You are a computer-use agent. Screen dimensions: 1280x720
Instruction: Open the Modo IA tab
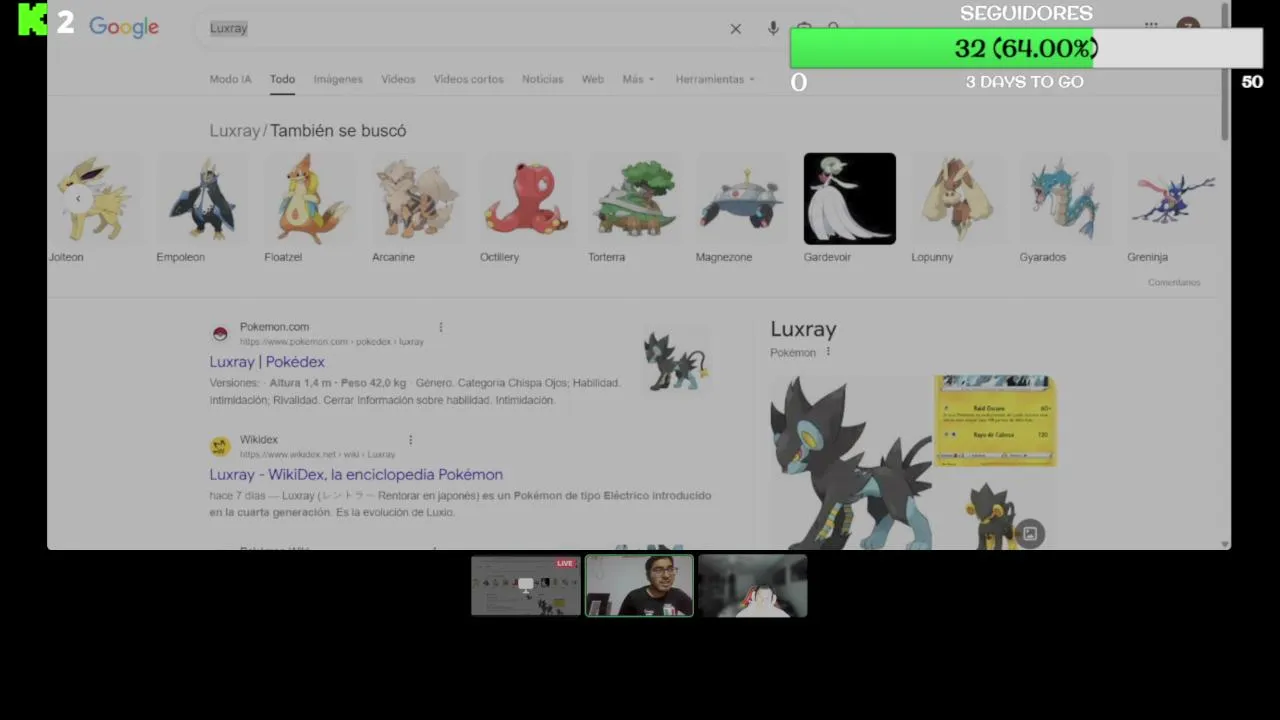click(230, 79)
